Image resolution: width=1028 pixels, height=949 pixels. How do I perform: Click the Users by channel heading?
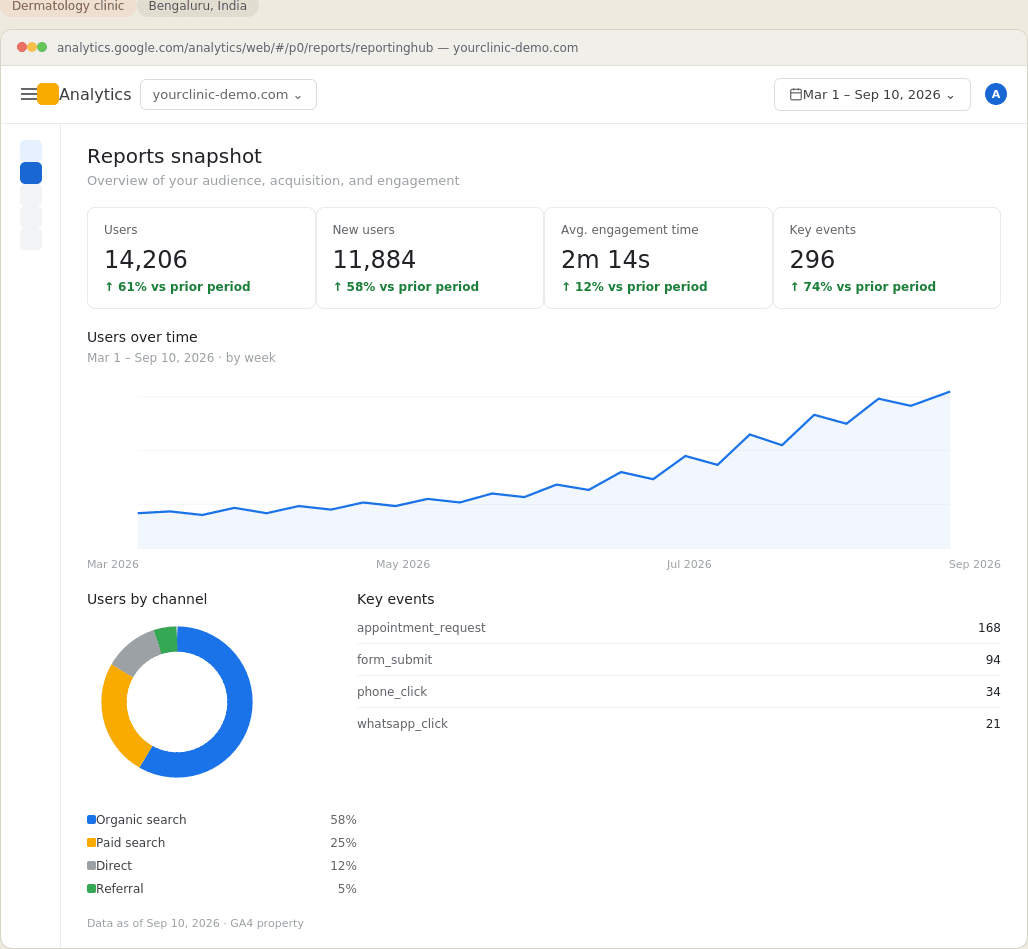(147, 599)
